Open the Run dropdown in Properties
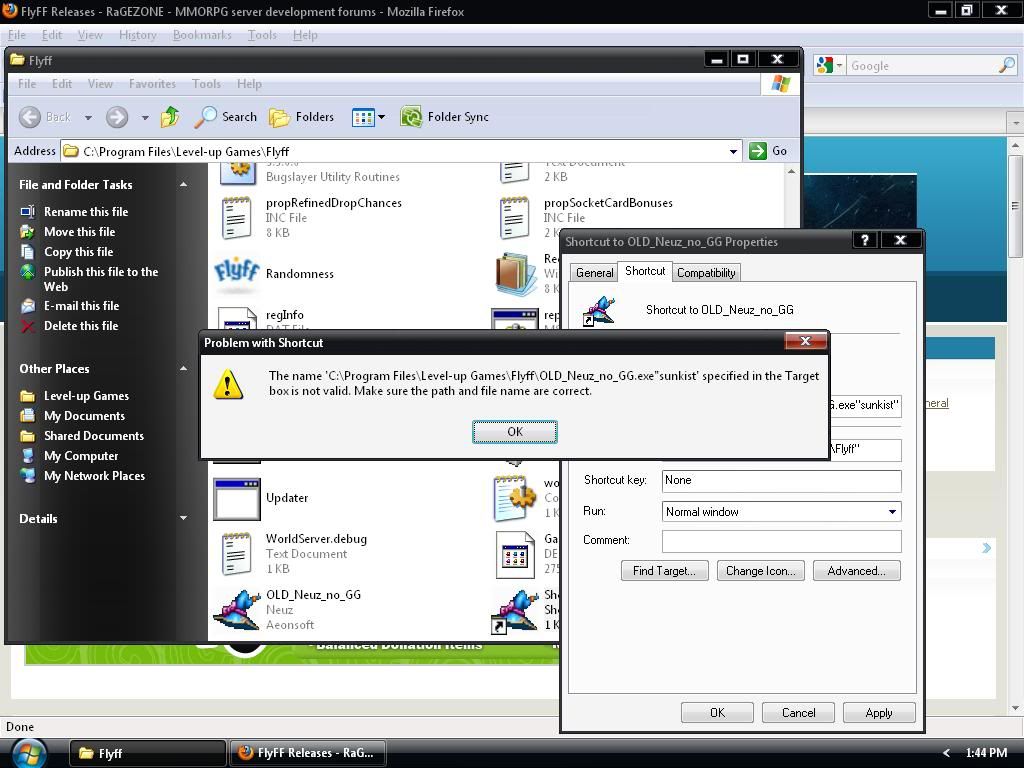Viewport: 1024px width, 768px height. (892, 512)
